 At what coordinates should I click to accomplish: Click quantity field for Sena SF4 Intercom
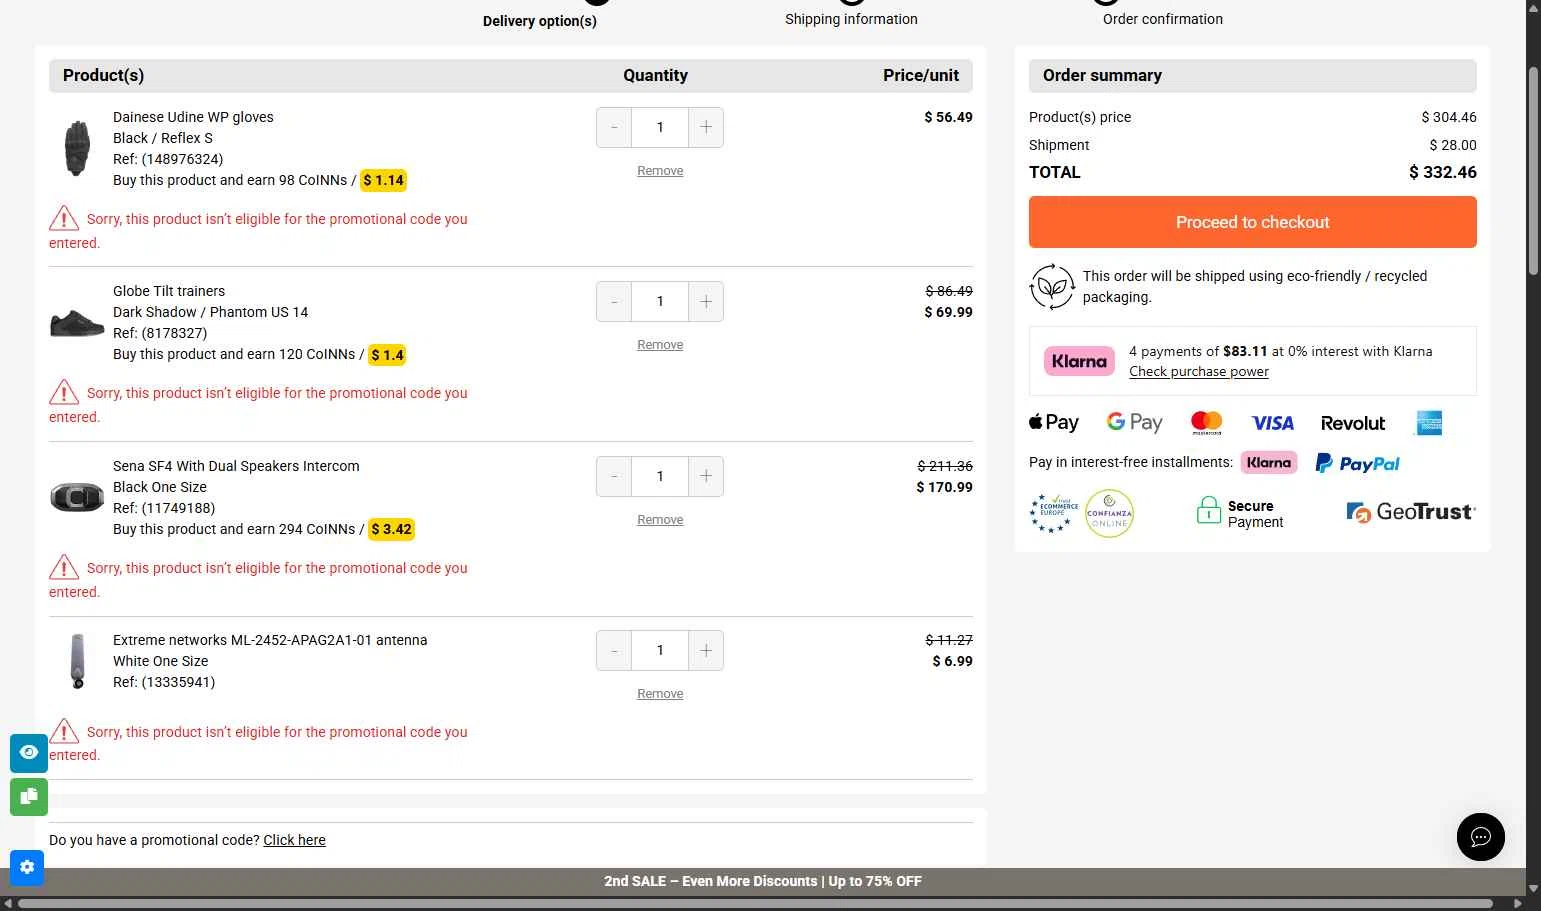tap(660, 476)
